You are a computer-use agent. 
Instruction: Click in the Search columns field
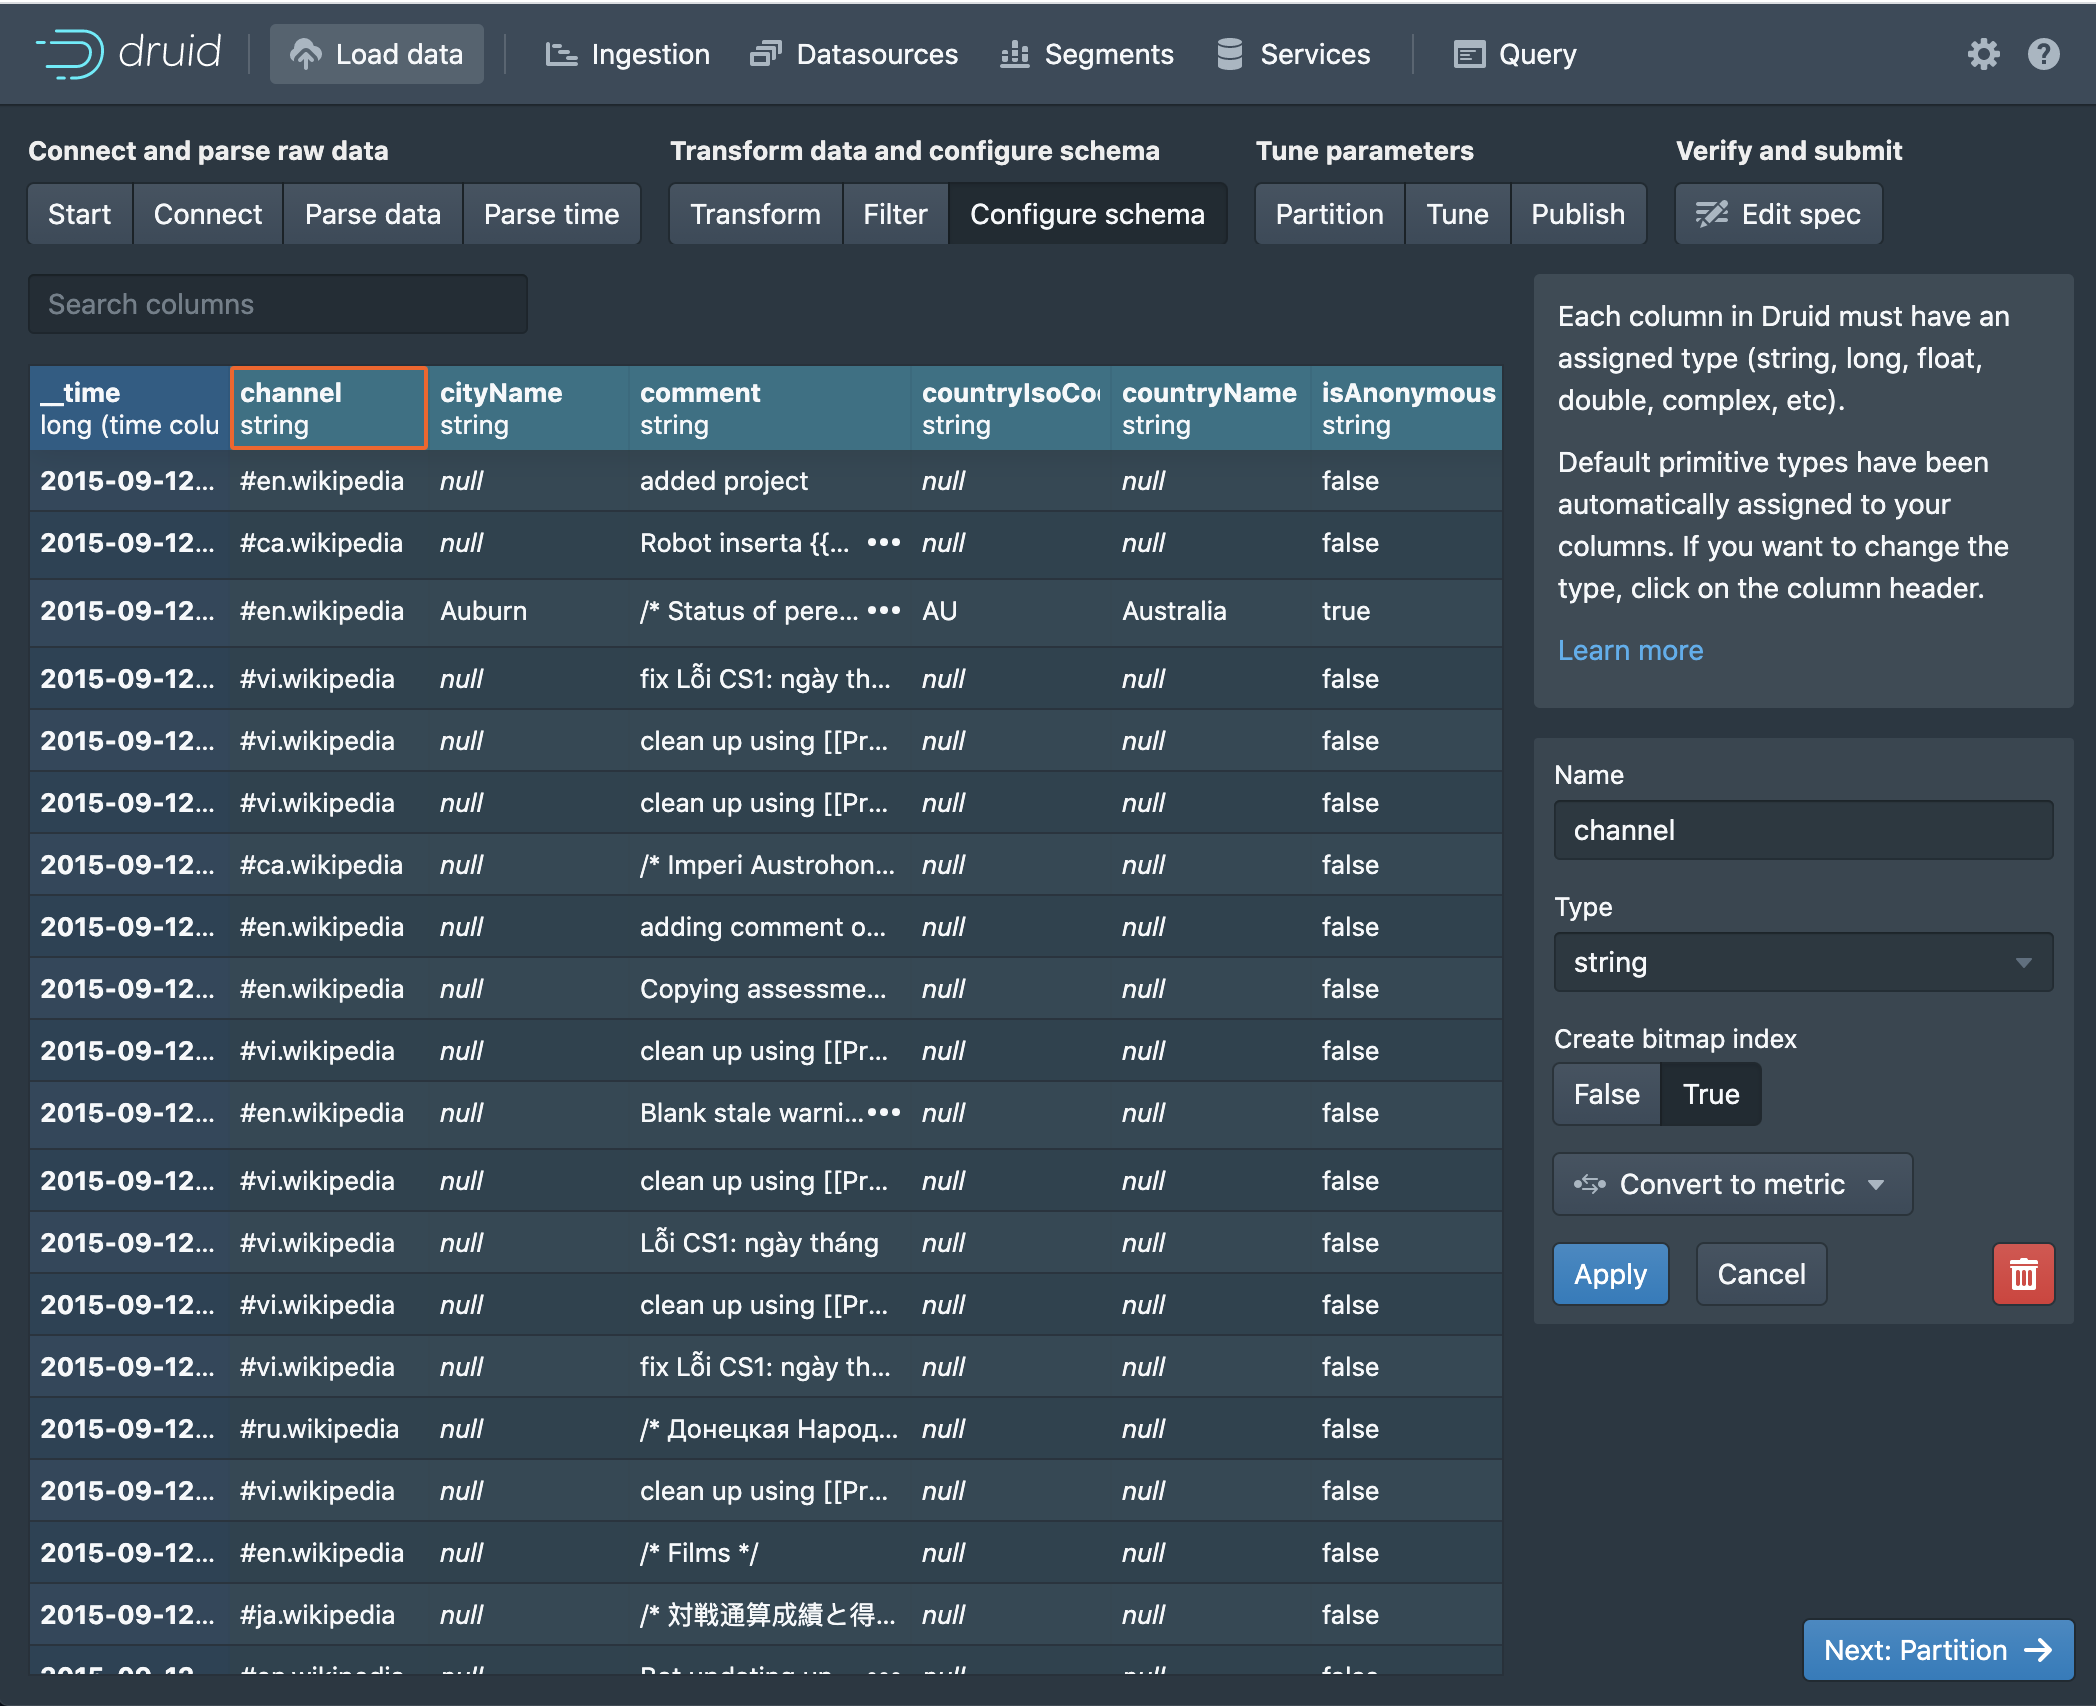tap(278, 304)
